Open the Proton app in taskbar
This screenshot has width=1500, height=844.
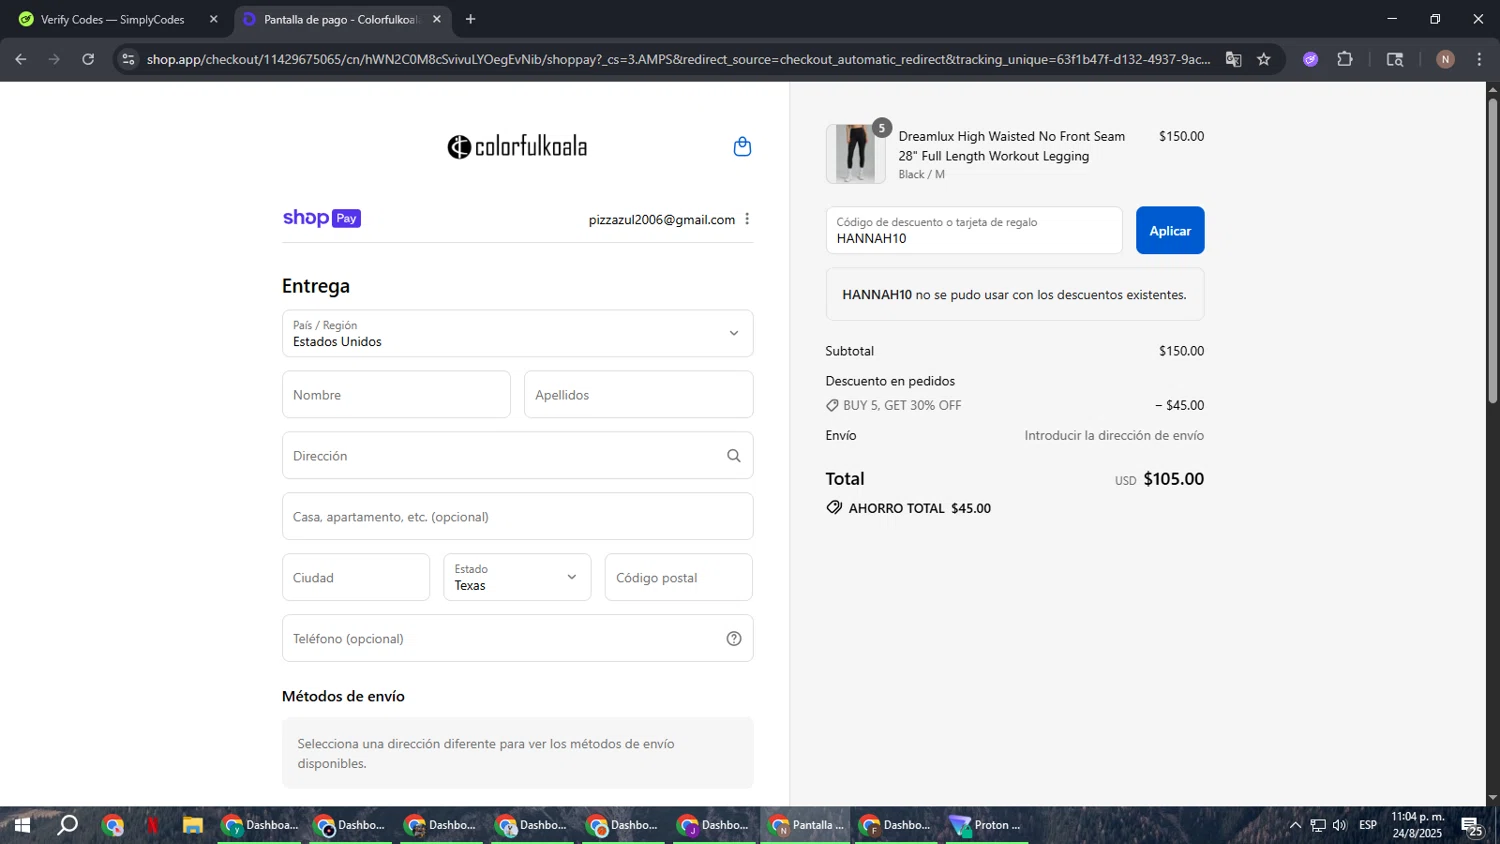987,825
